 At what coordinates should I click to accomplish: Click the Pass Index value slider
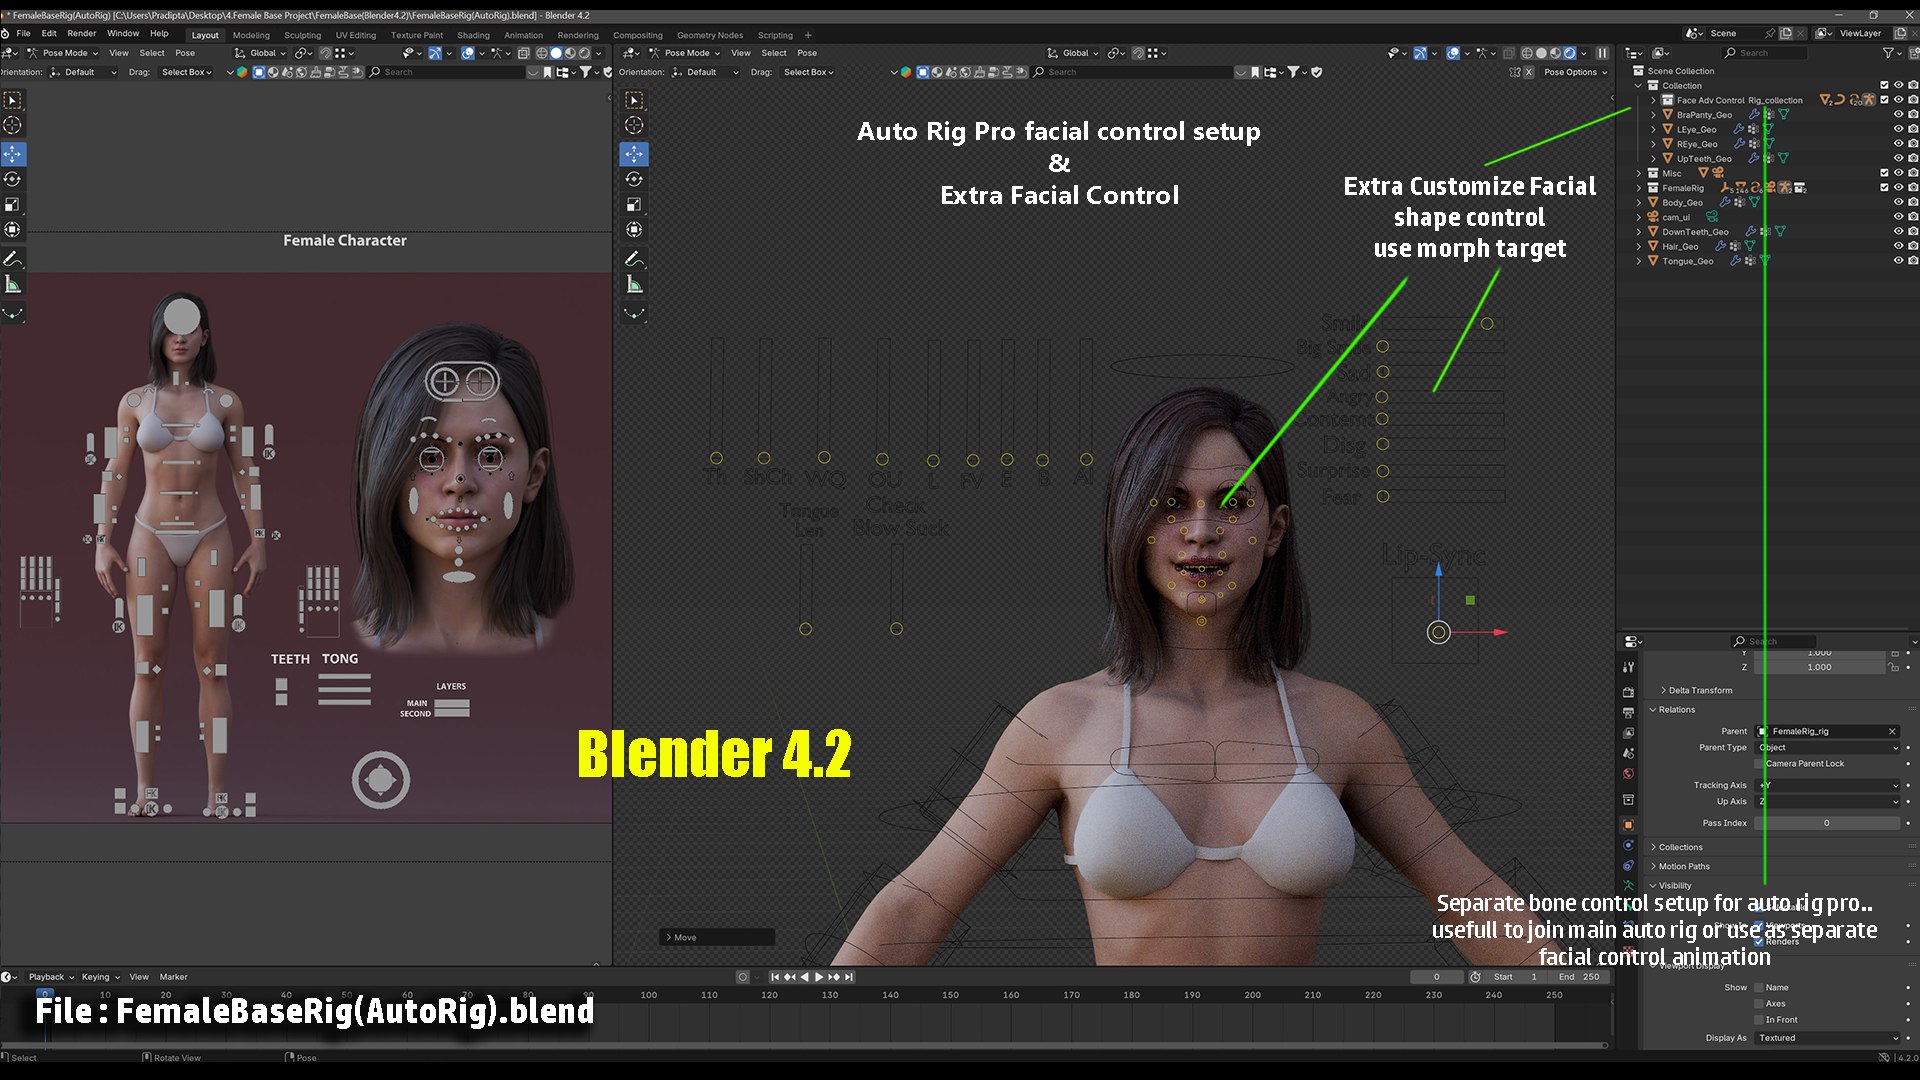pos(1828,824)
